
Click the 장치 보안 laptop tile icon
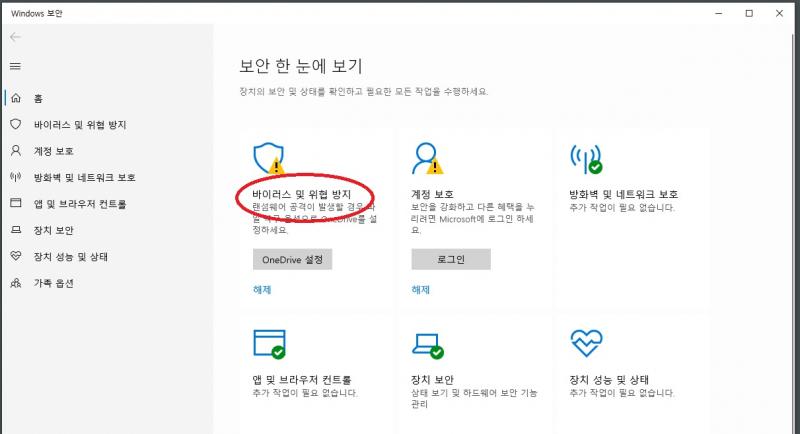(426, 343)
